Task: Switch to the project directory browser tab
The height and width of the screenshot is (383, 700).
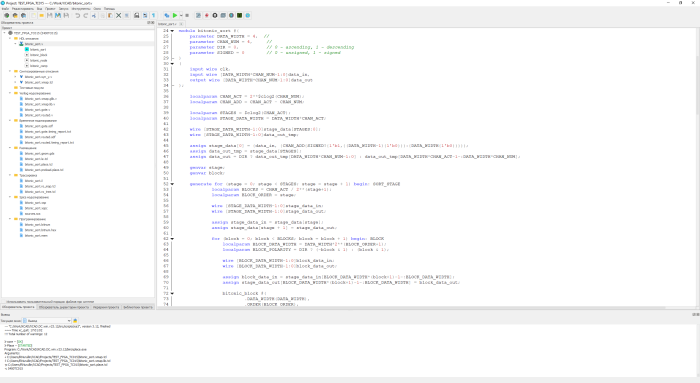Action: click(x=64, y=307)
